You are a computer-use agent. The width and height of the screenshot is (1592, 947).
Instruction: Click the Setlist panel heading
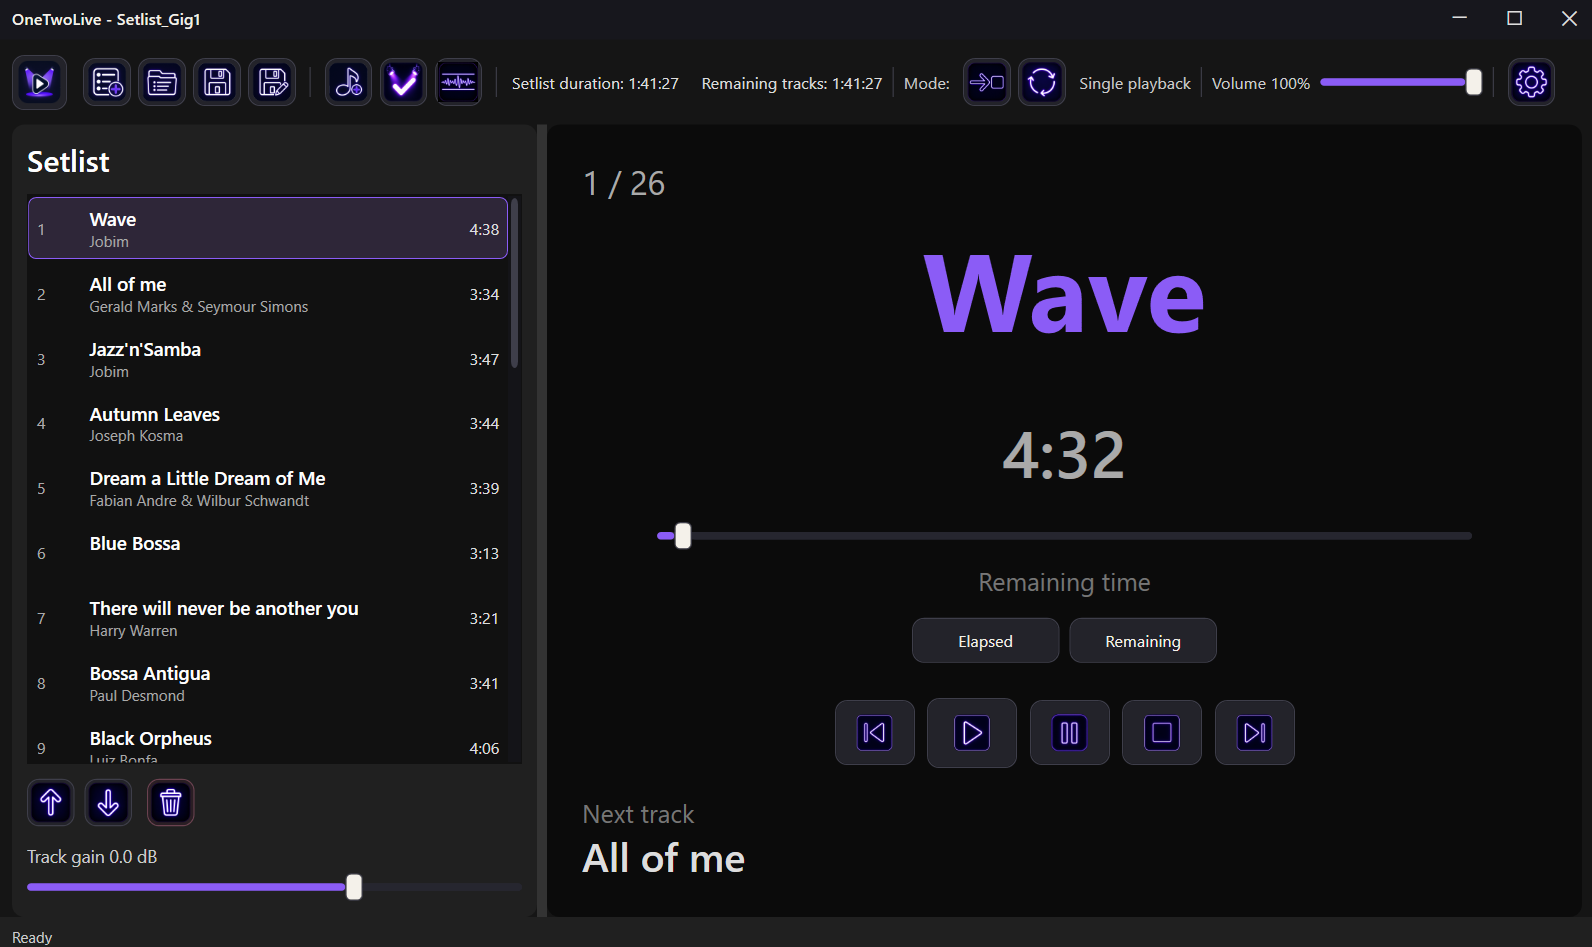coord(68,162)
